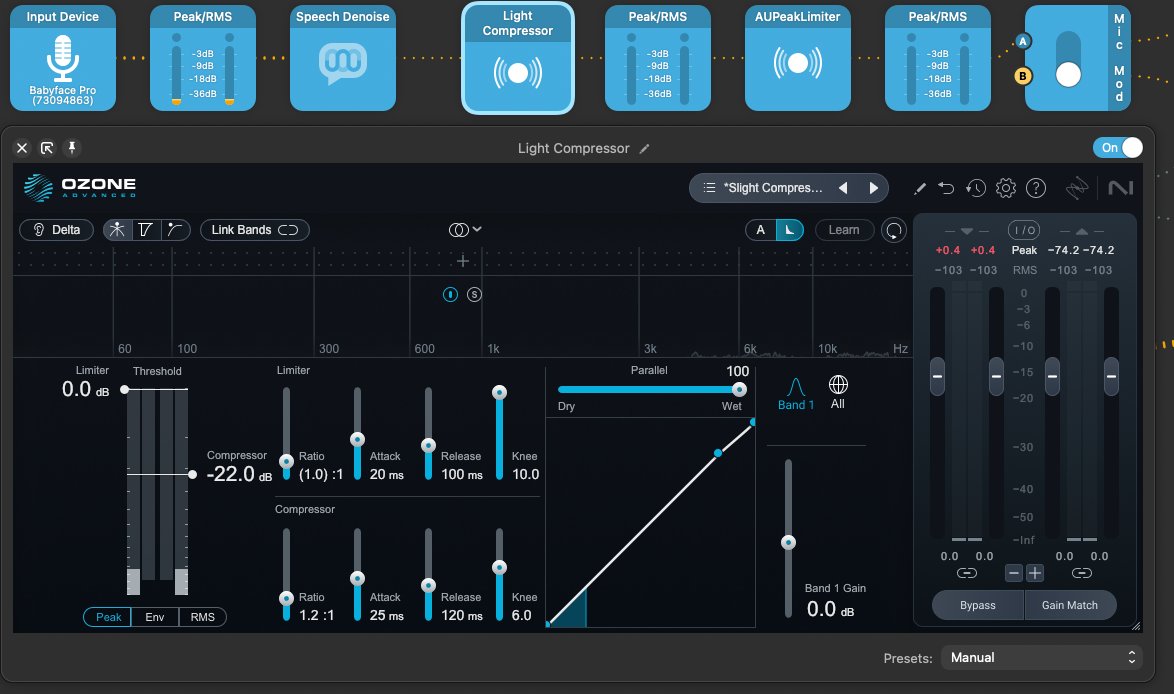Select Peak detection mode
Screen dimensions: 1174x694
click(x=108, y=617)
